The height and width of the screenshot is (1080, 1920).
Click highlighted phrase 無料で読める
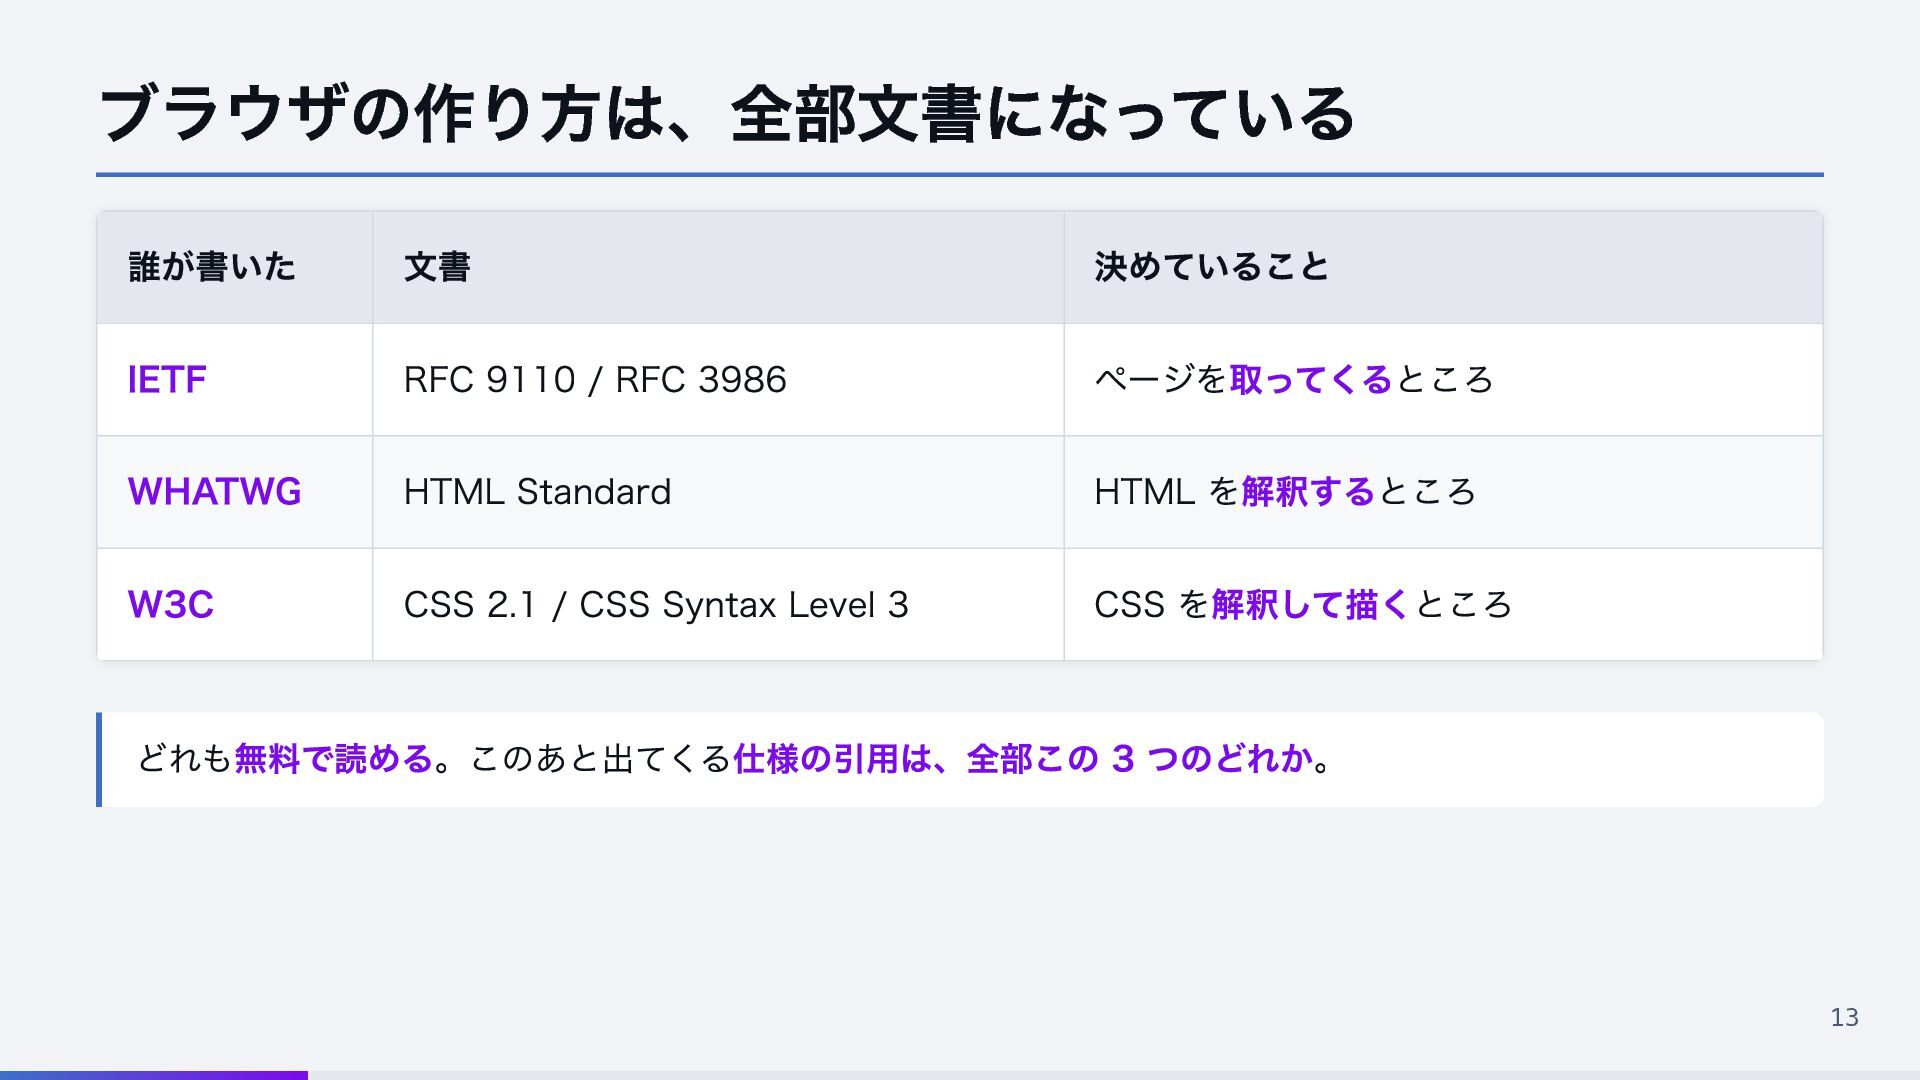333,759
